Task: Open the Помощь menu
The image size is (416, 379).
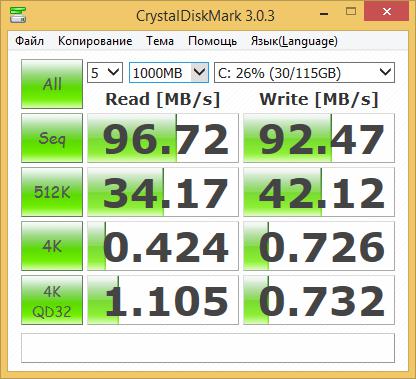Action: pyautogui.click(x=212, y=41)
